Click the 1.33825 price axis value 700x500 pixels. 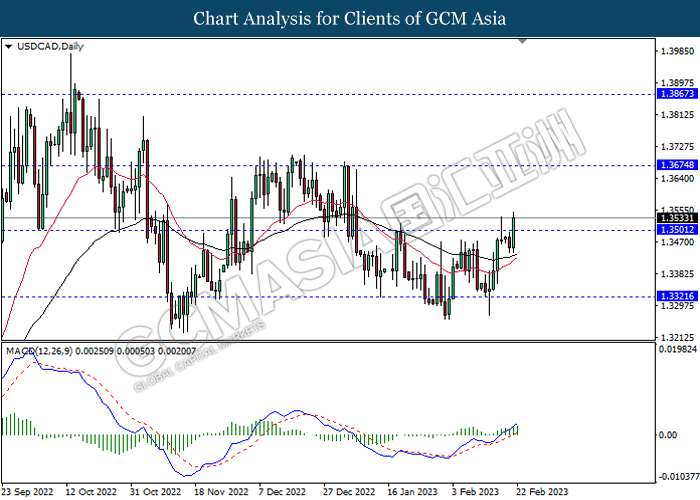click(678, 274)
